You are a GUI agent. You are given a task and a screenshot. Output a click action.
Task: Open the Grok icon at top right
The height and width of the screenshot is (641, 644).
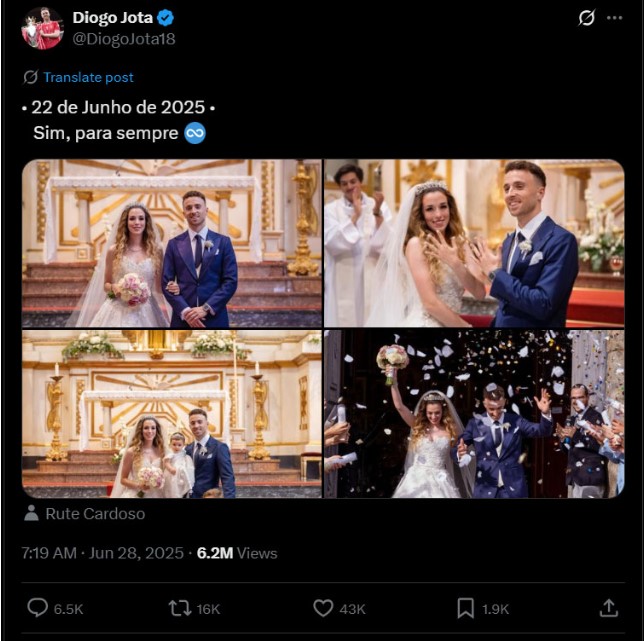(x=587, y=18)
